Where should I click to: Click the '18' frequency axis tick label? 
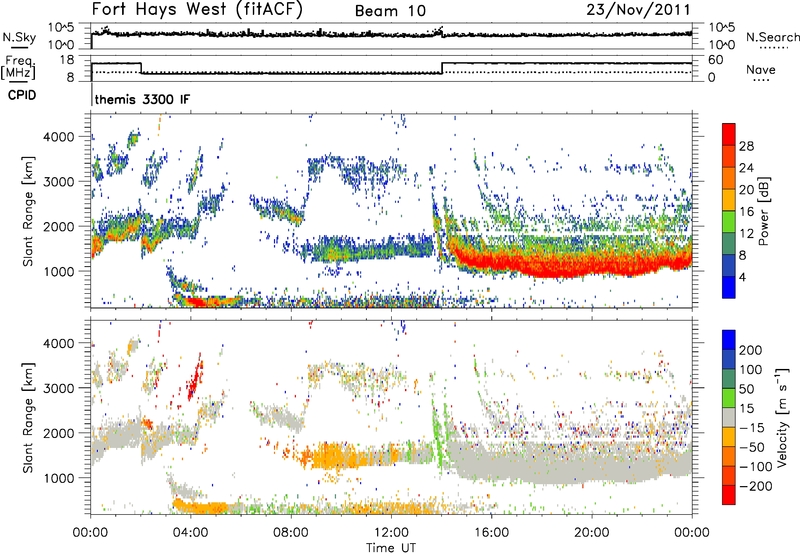point(66,60)
